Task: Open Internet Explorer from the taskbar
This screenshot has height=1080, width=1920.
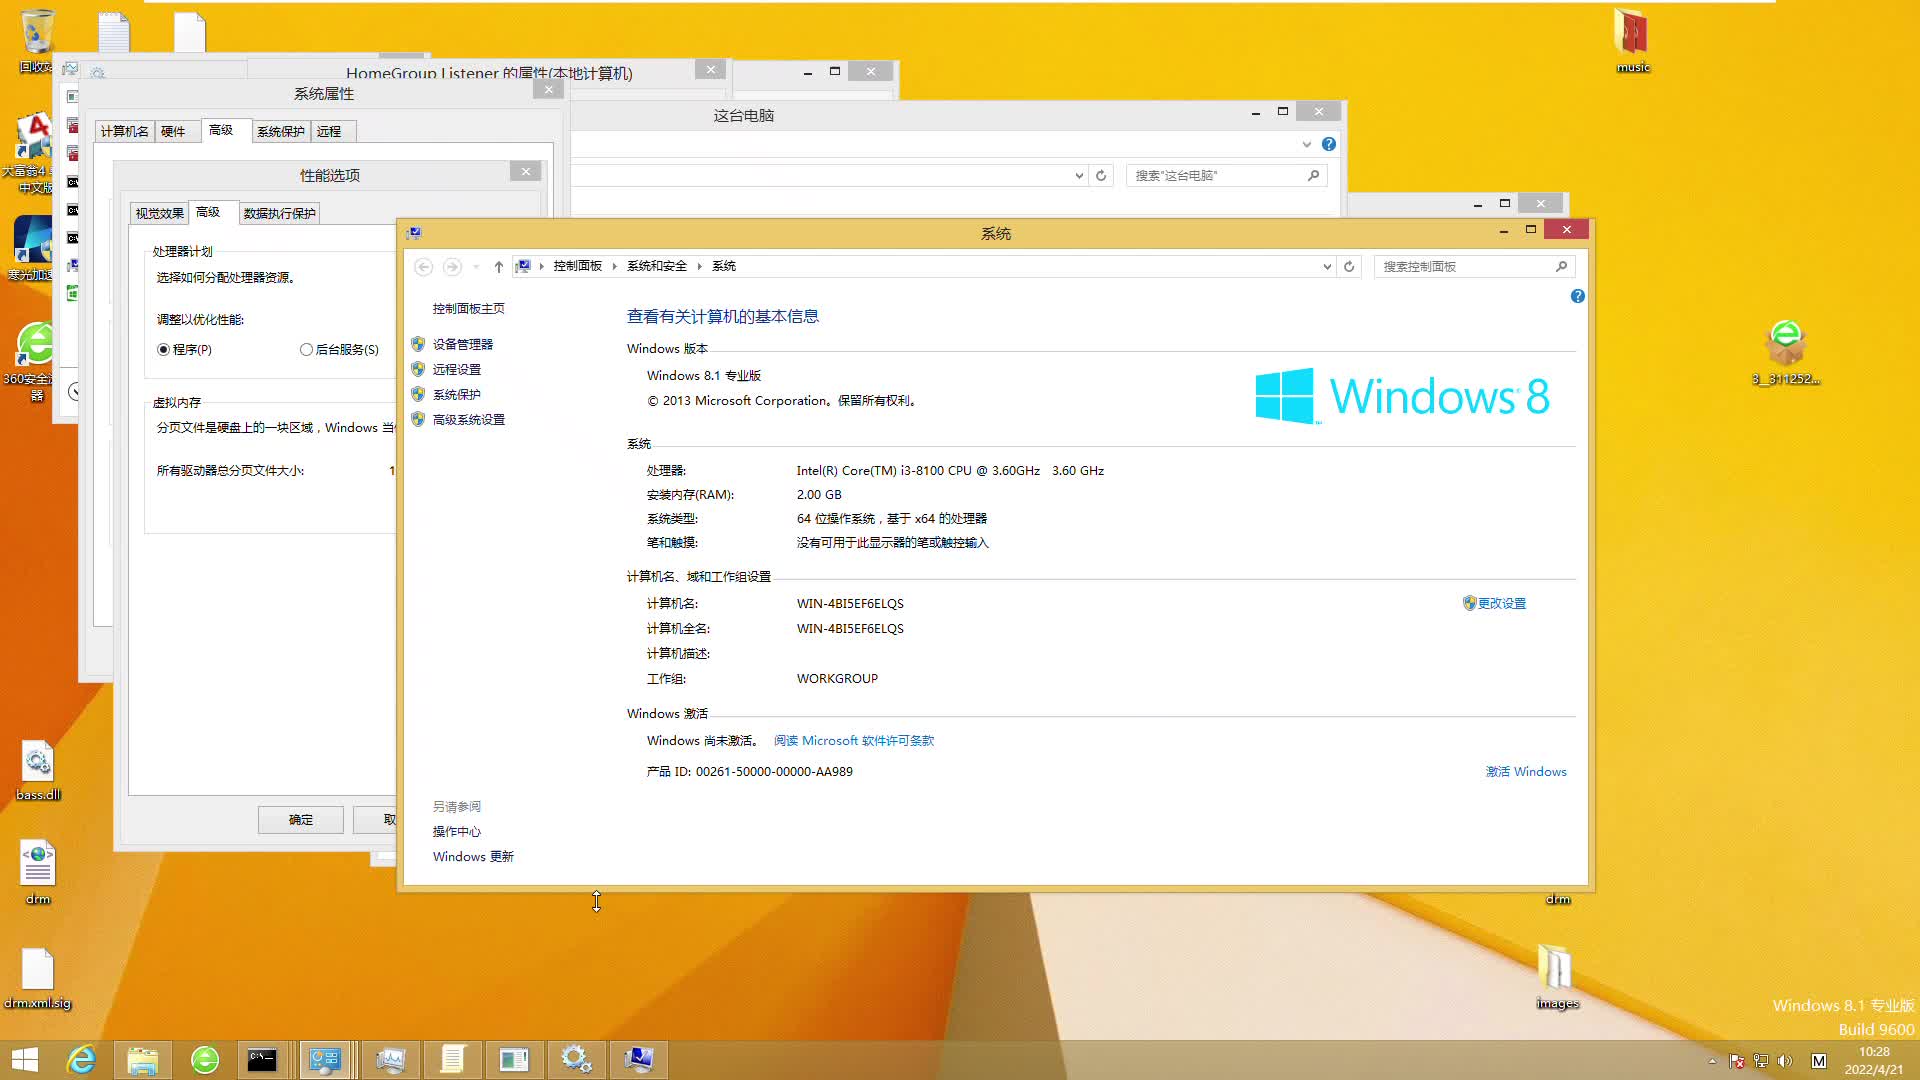Action: [x=80, y=1059]
